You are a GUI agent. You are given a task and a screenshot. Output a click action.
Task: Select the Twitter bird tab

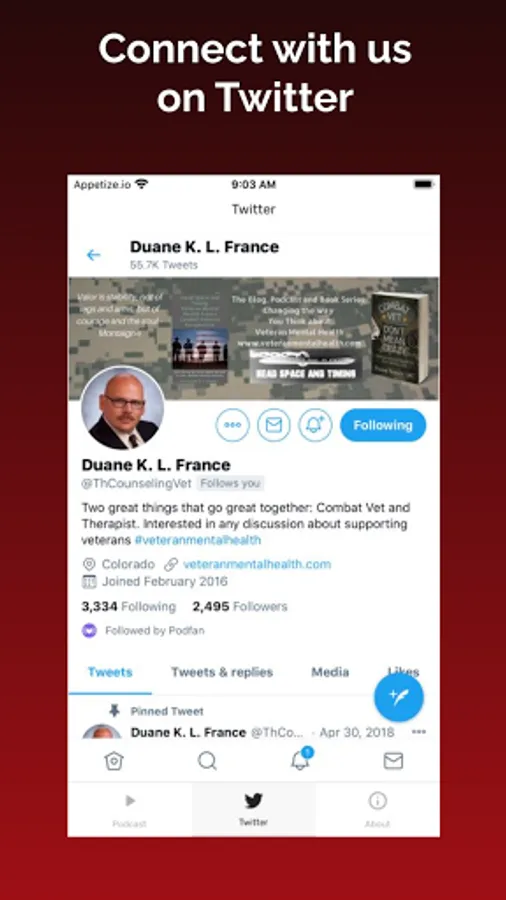tap(254, 810)
